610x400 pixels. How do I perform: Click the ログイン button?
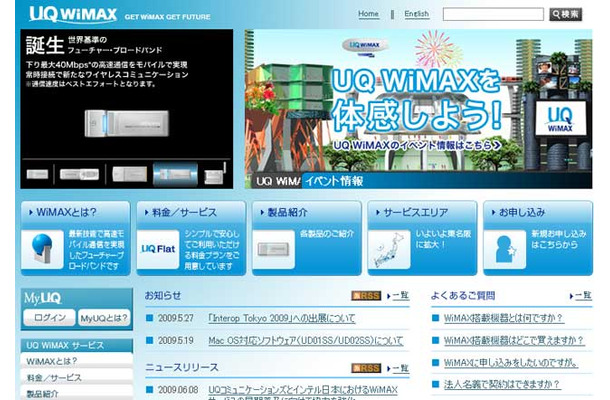coord(49,318)
